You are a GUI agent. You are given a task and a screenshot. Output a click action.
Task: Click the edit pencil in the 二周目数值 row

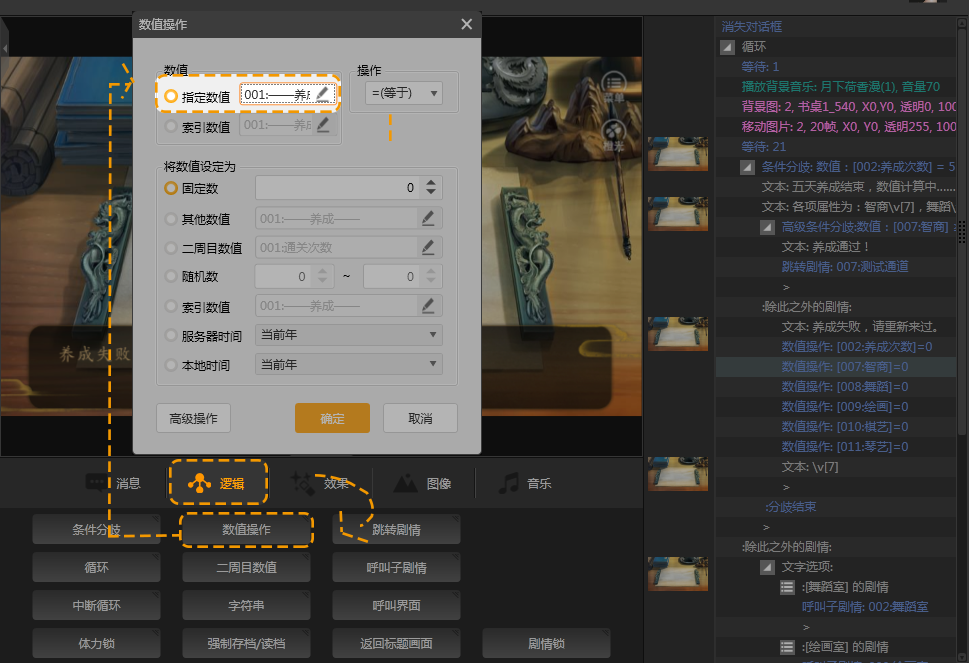pos(427,247)
